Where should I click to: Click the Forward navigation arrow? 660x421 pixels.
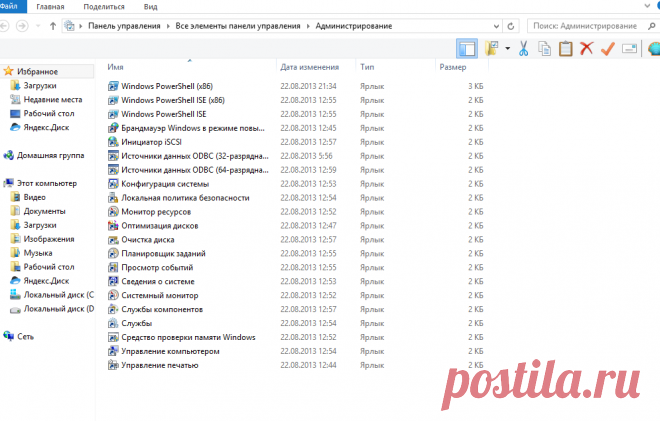tap(22, 26)
